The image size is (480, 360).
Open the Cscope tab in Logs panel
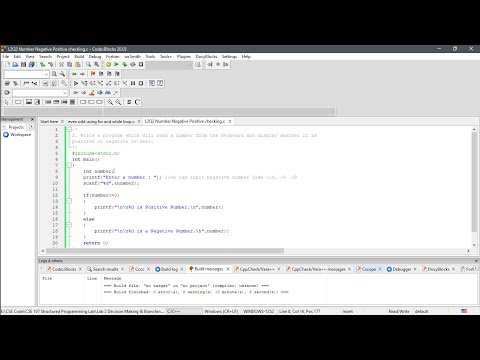369,269
